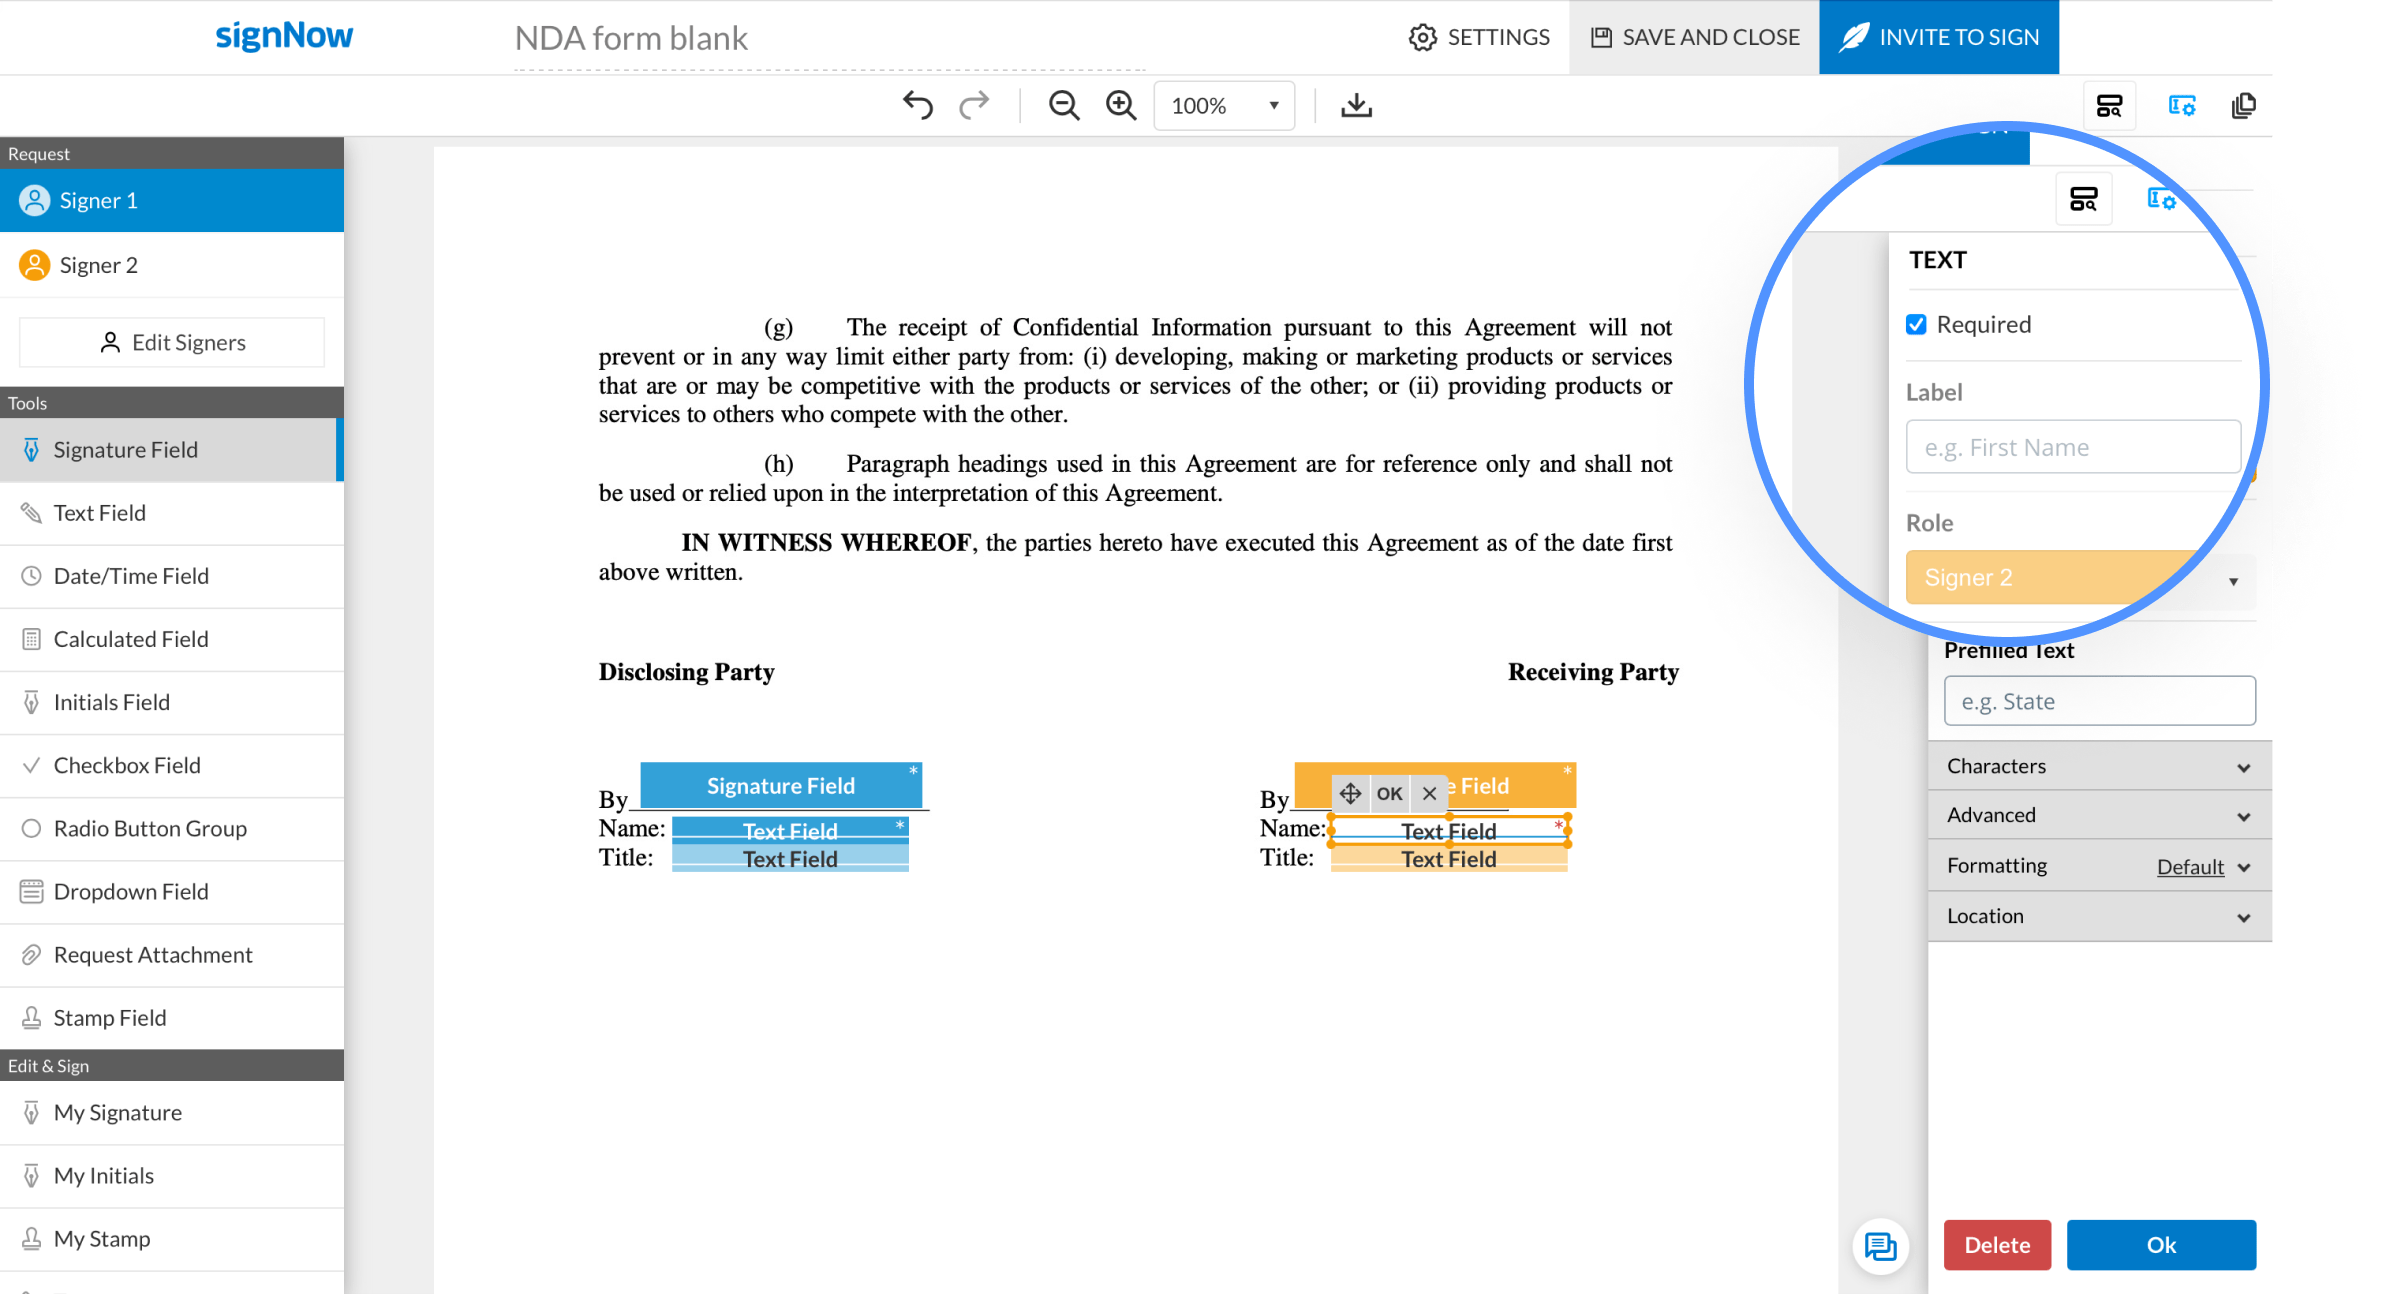The height and width of the screenshot is (1294, 2387).
Task: Toggle the Required checkbox for text field
Action: coord(1915,325)
